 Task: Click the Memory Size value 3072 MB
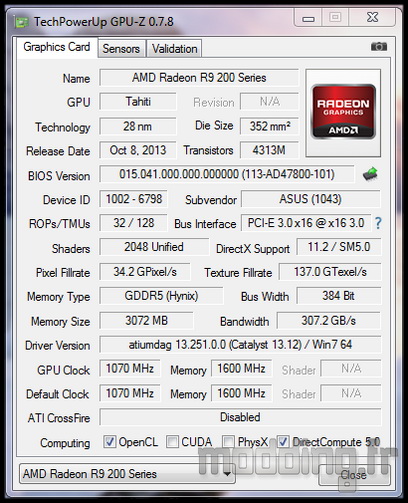(x=146, y=321)
